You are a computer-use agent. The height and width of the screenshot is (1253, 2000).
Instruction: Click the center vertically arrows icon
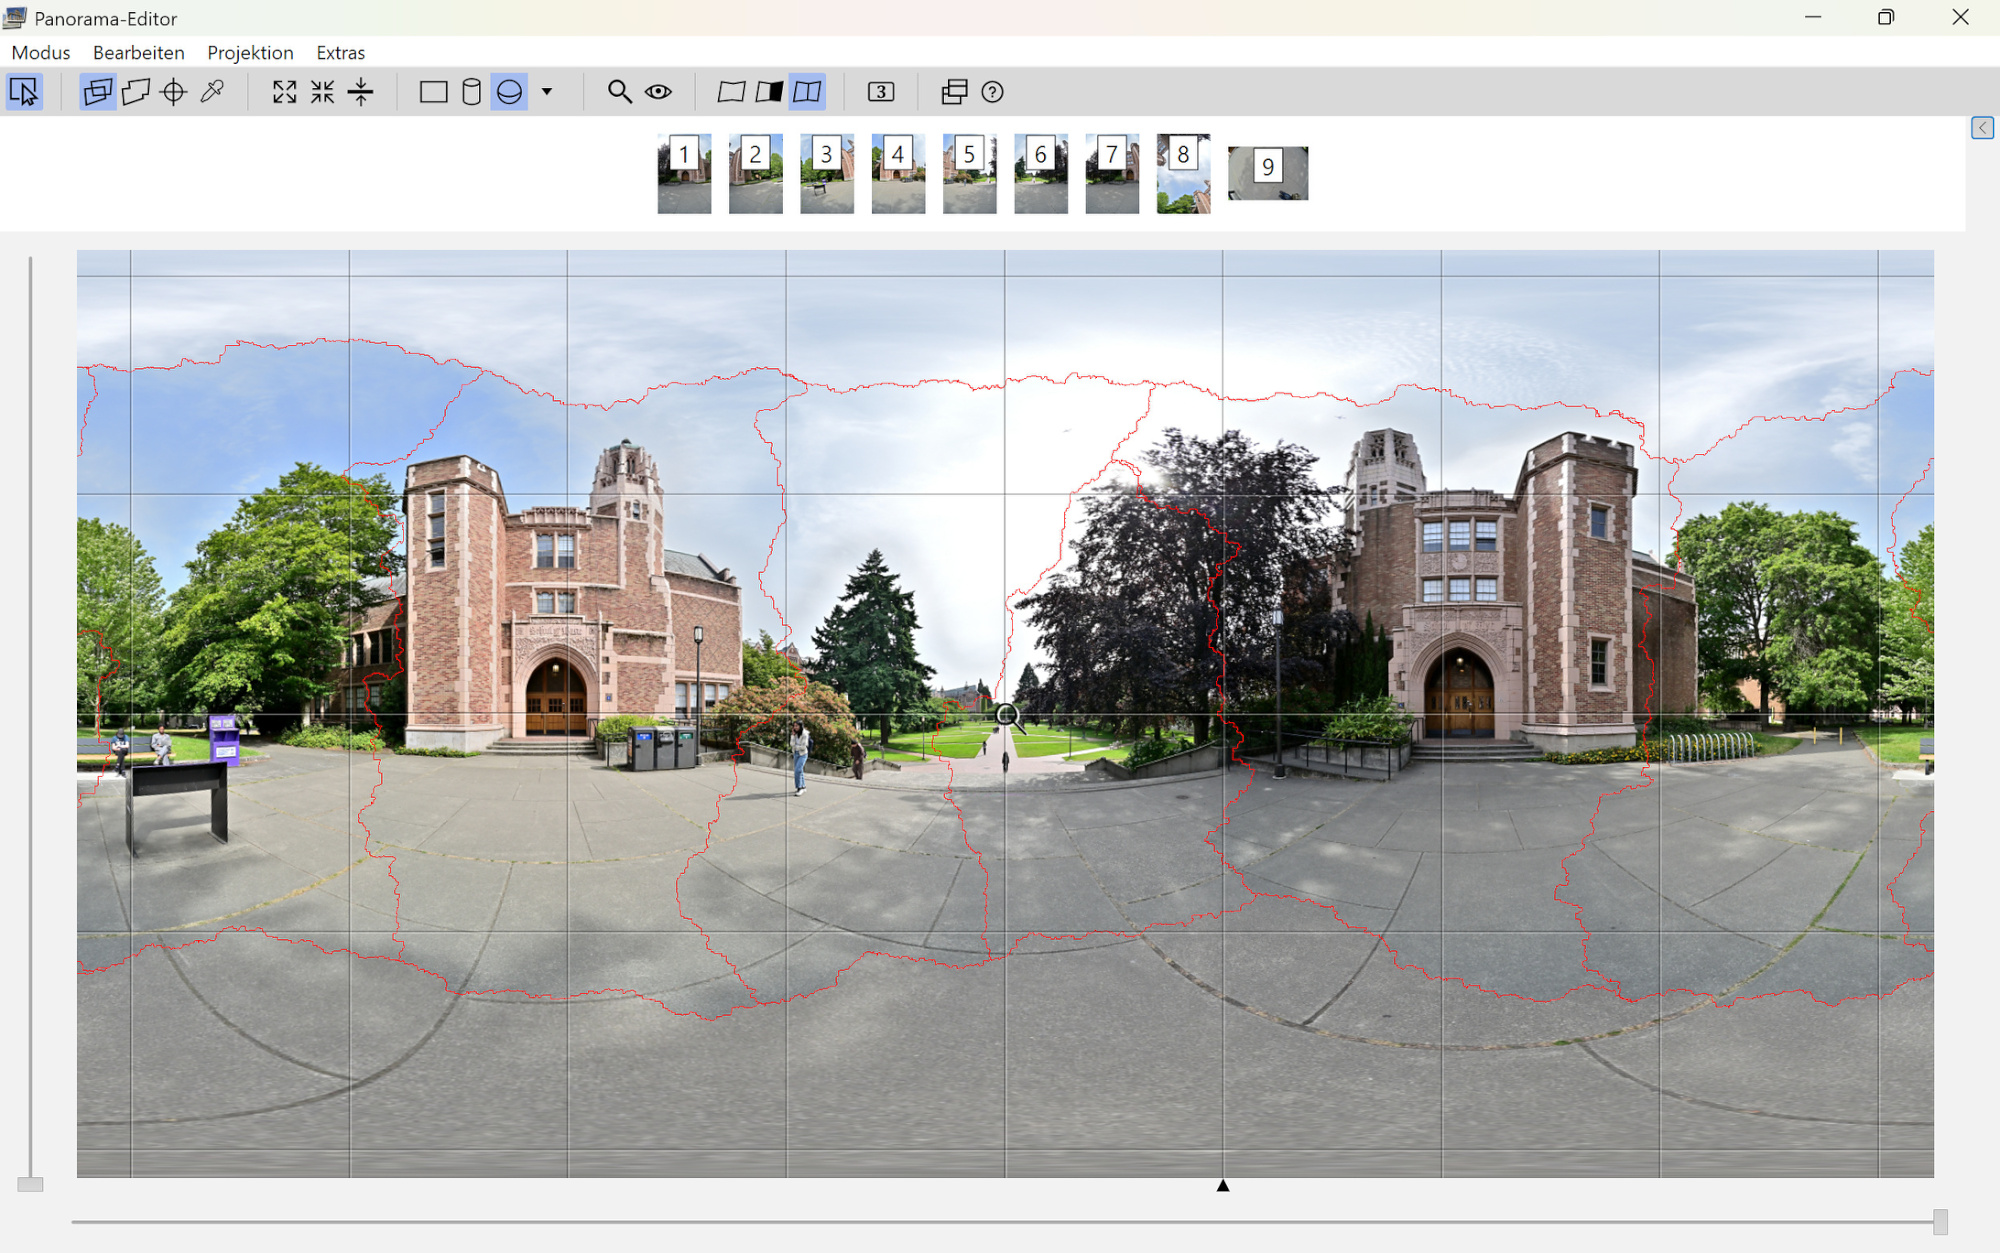pyautogui.click(x=361, y=92)
